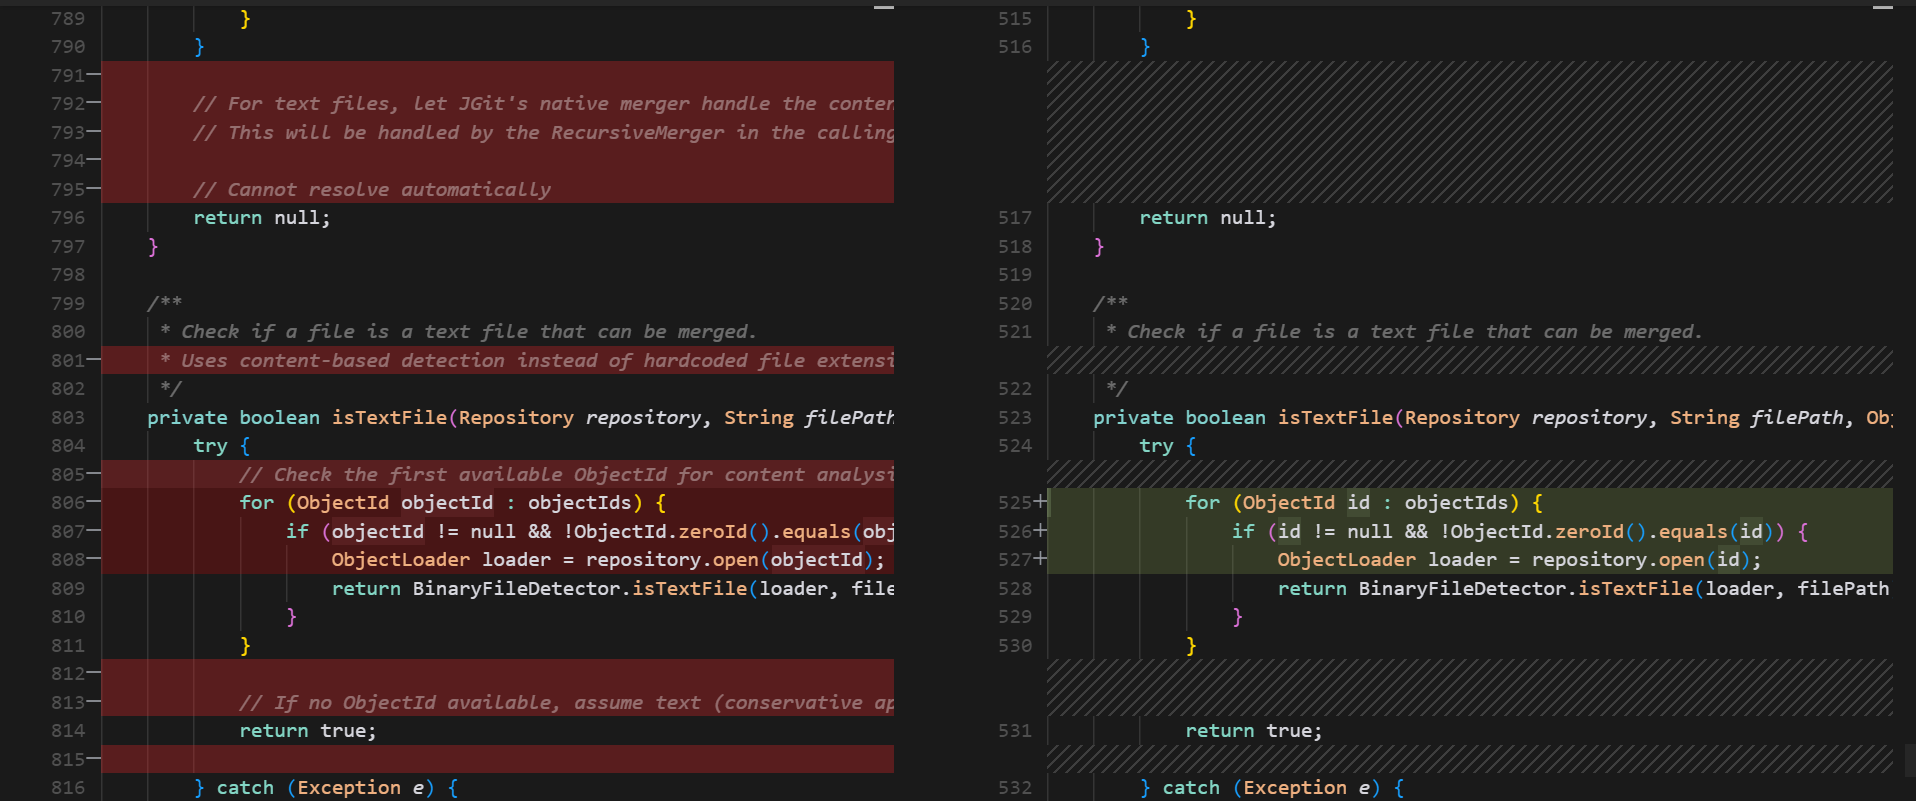
Task: Select line number 789 in the left pane
Action: [68, 18]
